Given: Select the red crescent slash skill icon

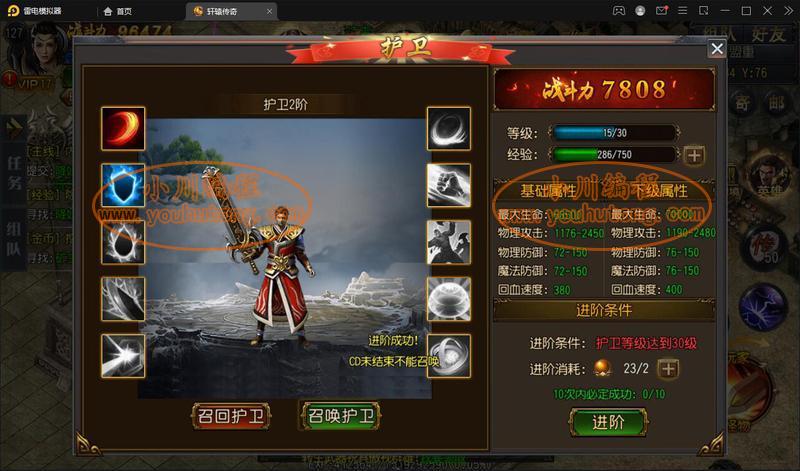Looking at the screenshot, I should point(123,129).
